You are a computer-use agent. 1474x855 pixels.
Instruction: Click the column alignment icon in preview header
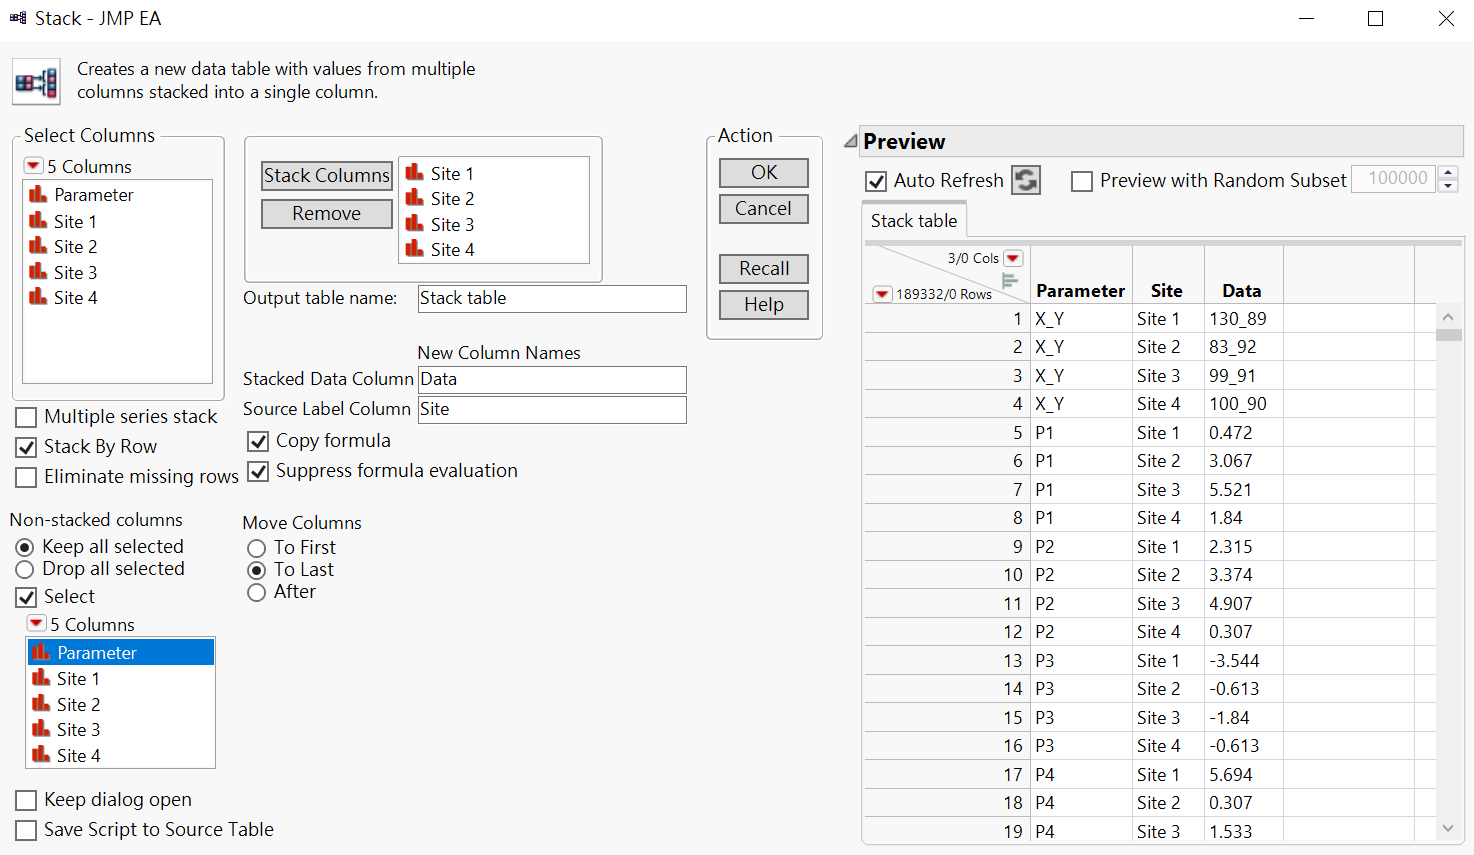point(1010,281)
